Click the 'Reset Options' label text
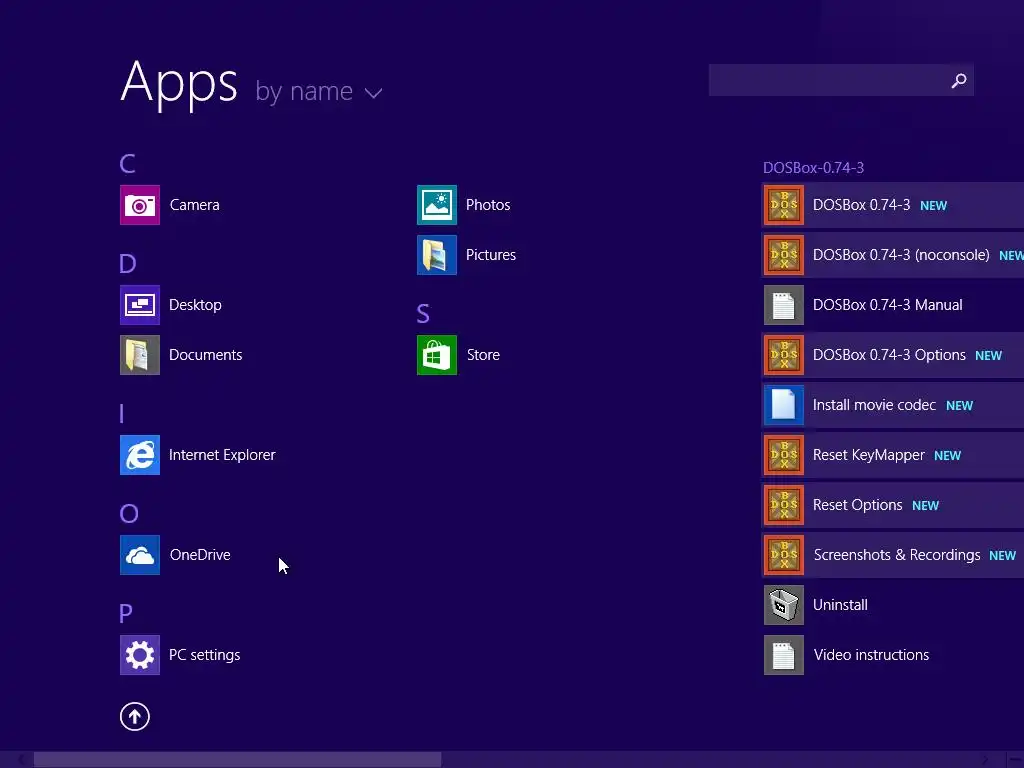Screen dimensions: 1024x768 [x=857, y=505]
